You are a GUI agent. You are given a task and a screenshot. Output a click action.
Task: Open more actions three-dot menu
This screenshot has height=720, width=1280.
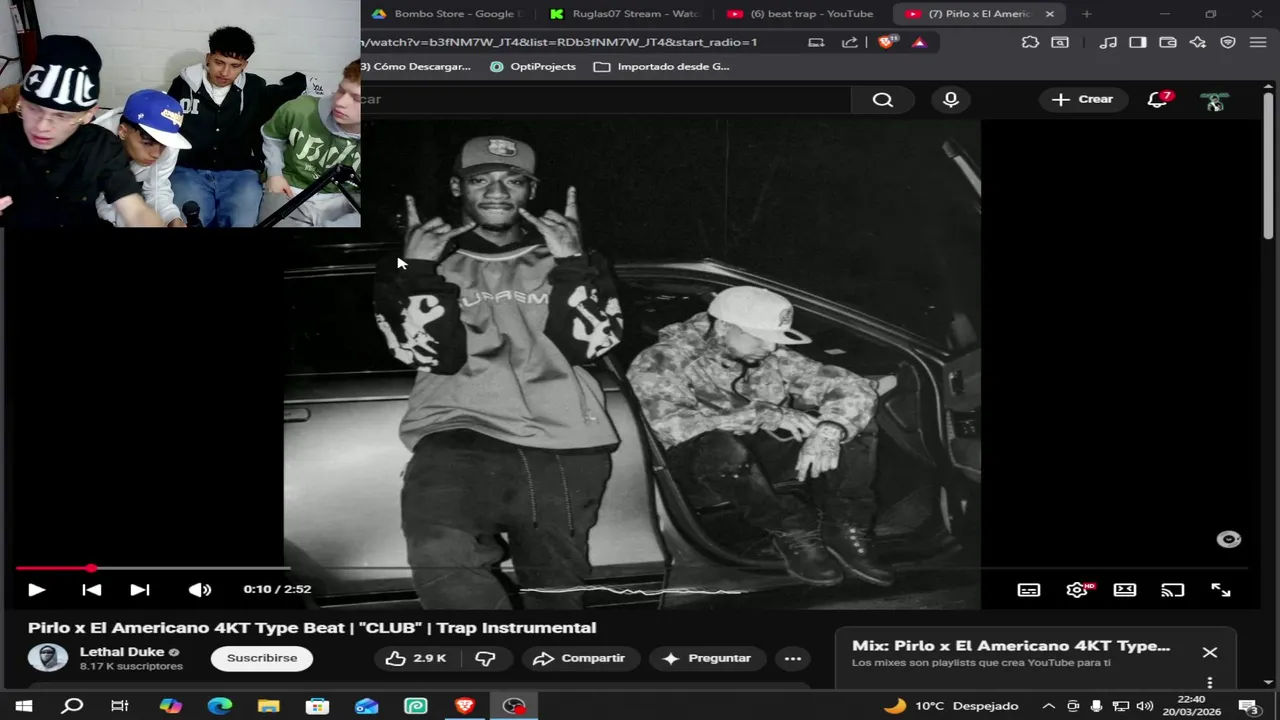coord(793,658)
